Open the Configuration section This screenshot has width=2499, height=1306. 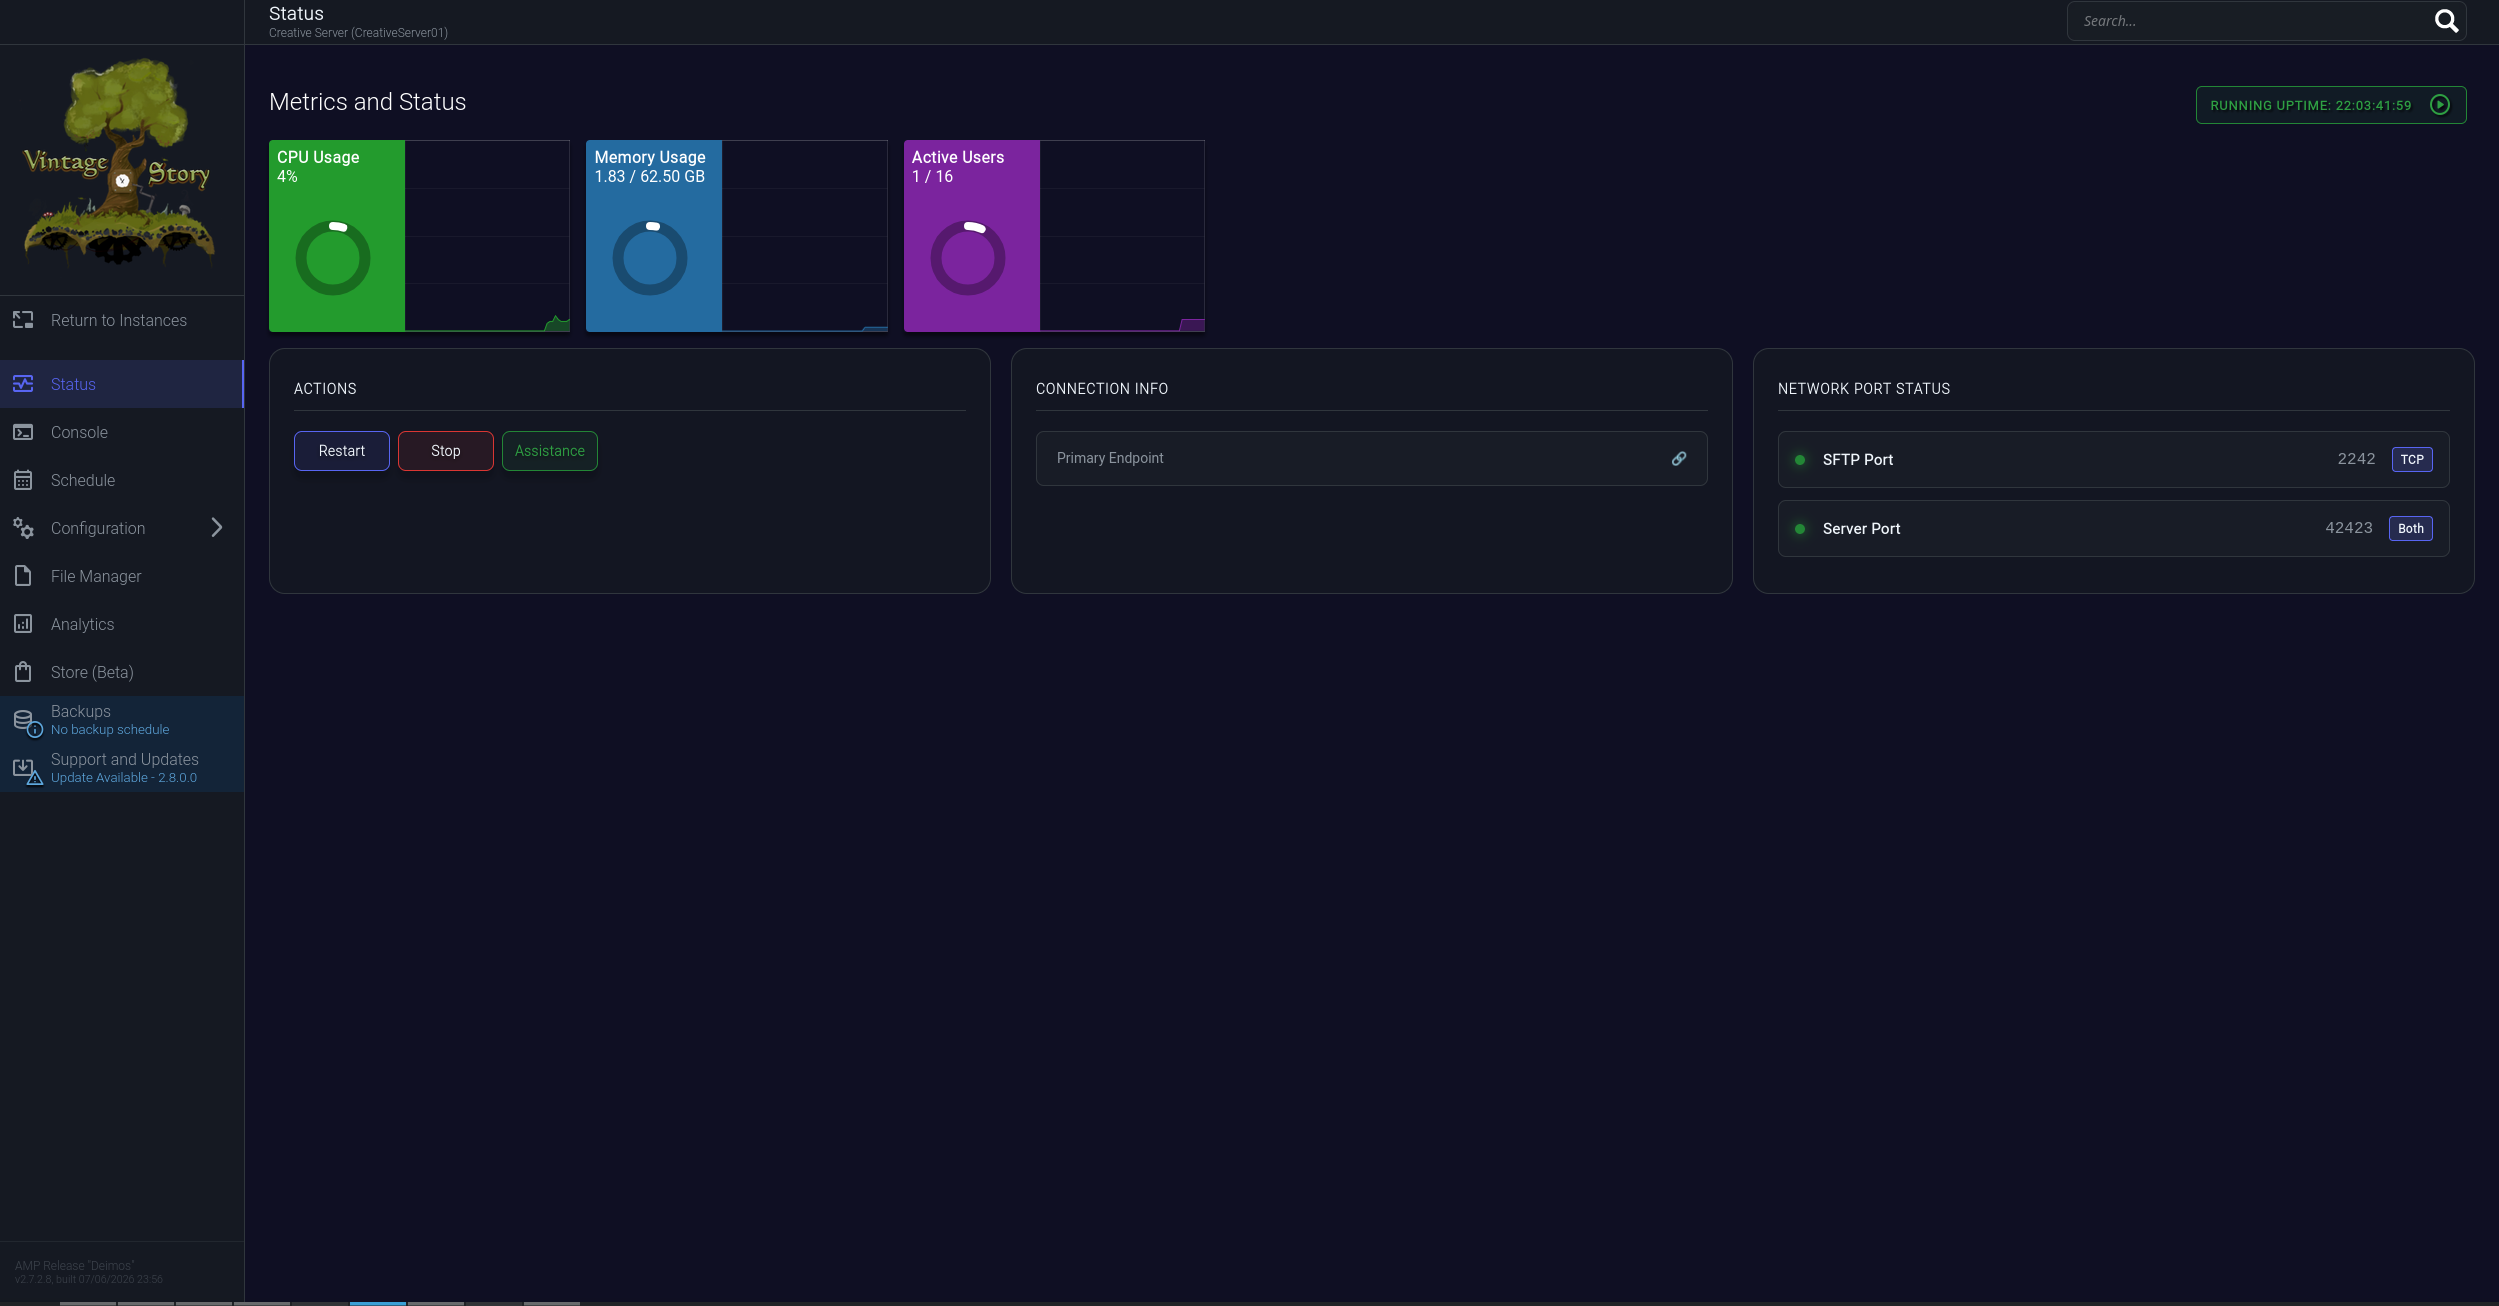(122, 528)
